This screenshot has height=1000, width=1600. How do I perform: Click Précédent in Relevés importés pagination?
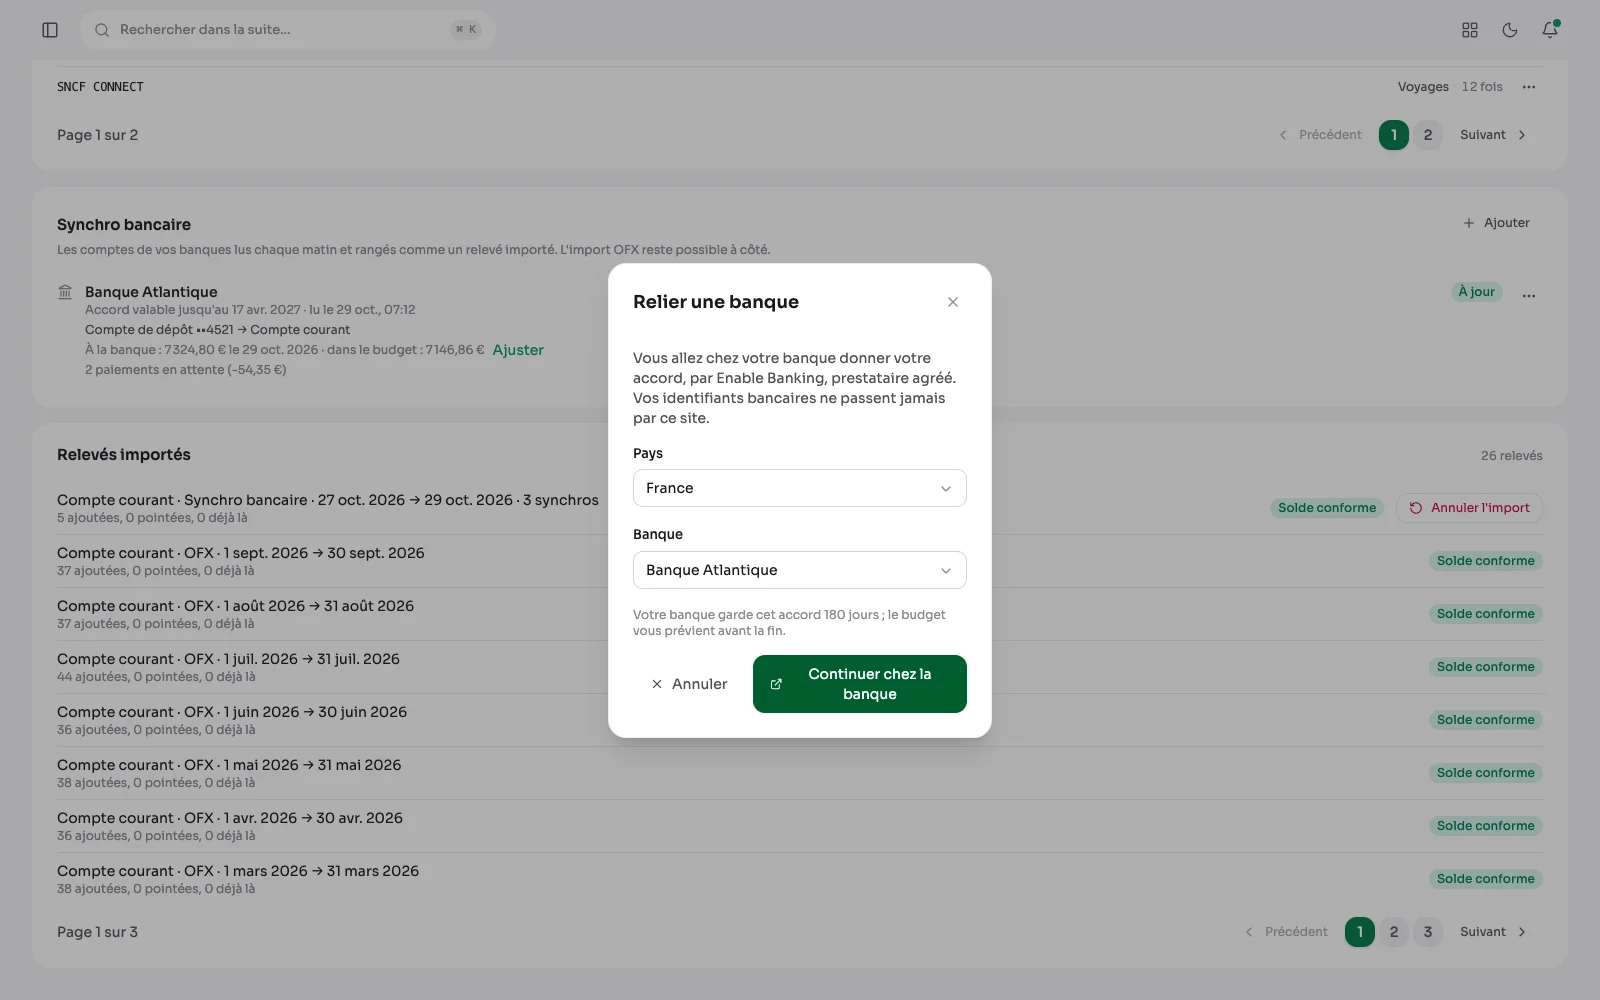[x=1286, y=932]
